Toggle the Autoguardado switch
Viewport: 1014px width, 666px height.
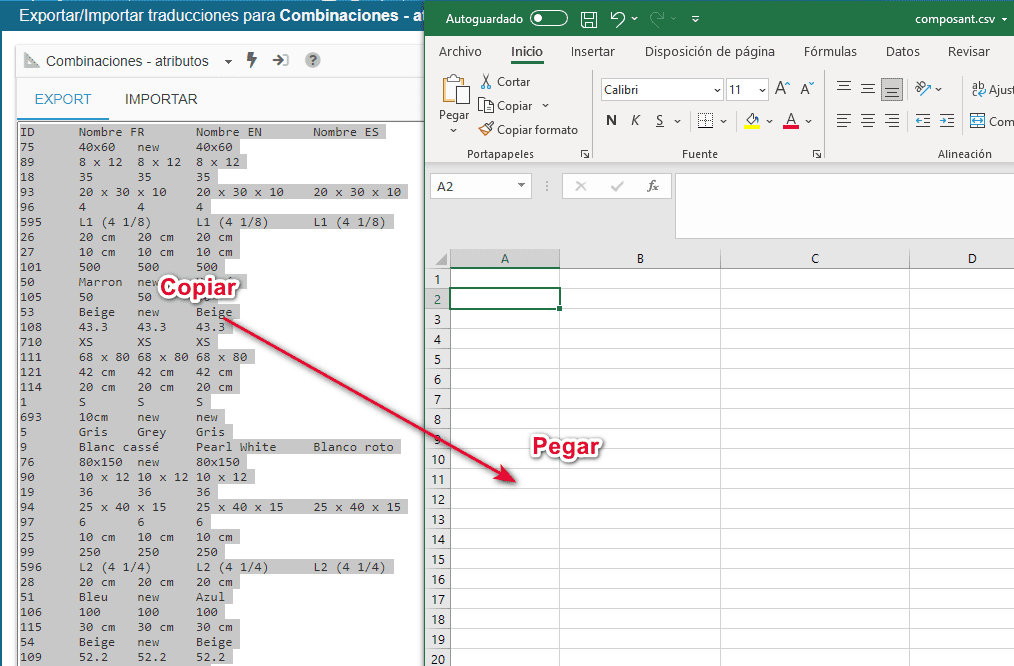(548, 19)
